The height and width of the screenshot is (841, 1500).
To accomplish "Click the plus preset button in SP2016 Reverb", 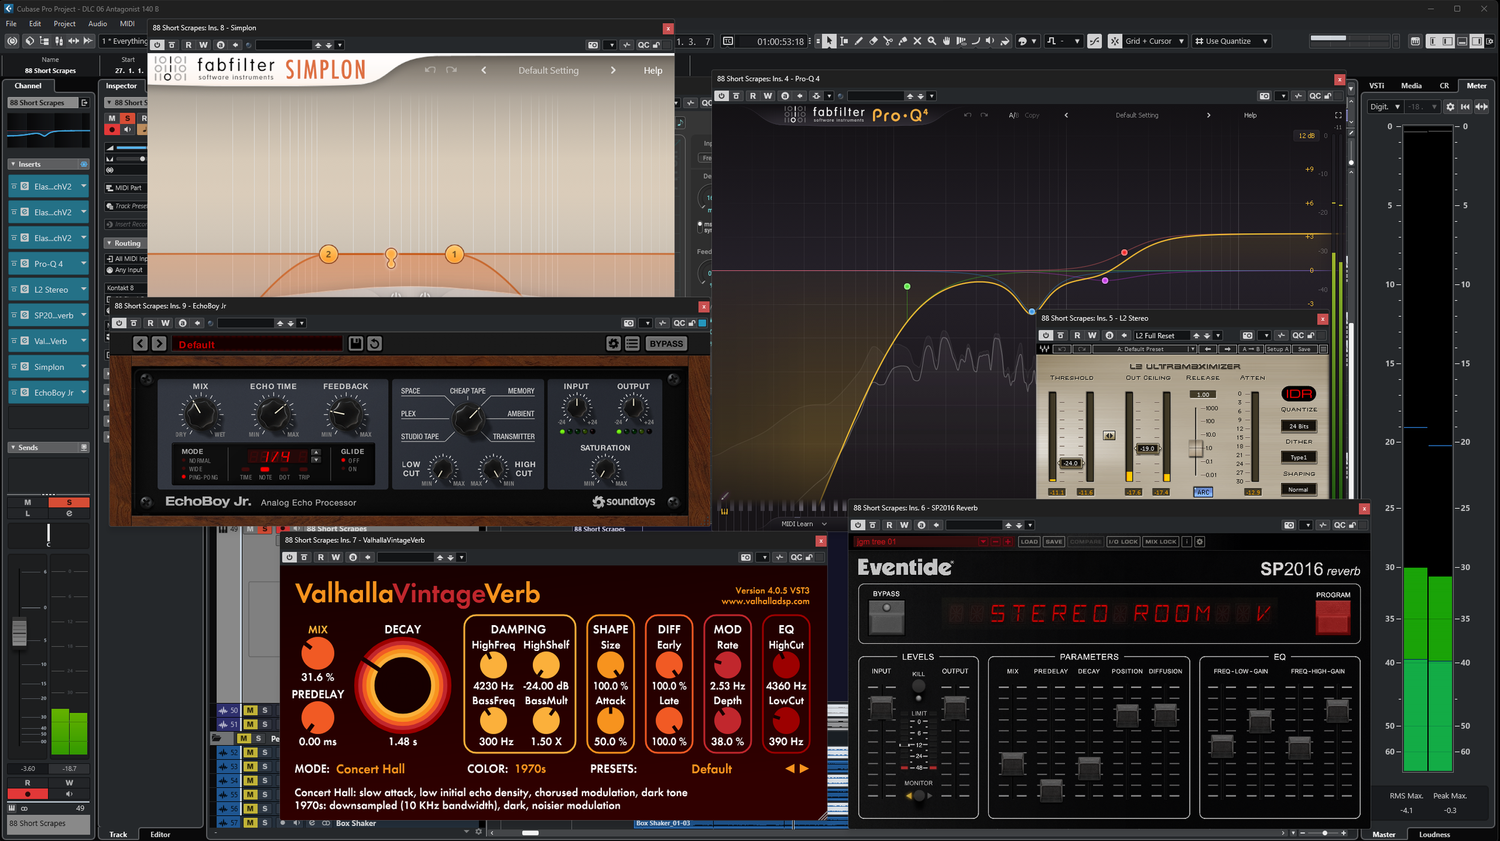I will point(1007,541).
